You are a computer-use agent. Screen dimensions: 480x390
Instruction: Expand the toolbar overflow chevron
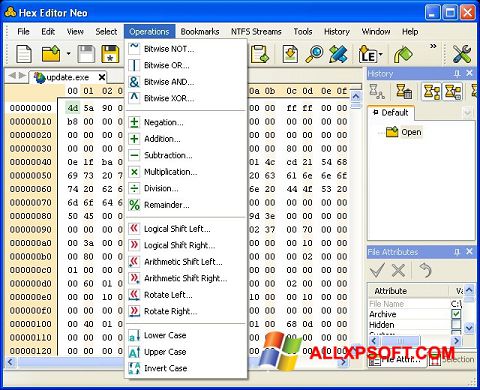click(433, 46)
